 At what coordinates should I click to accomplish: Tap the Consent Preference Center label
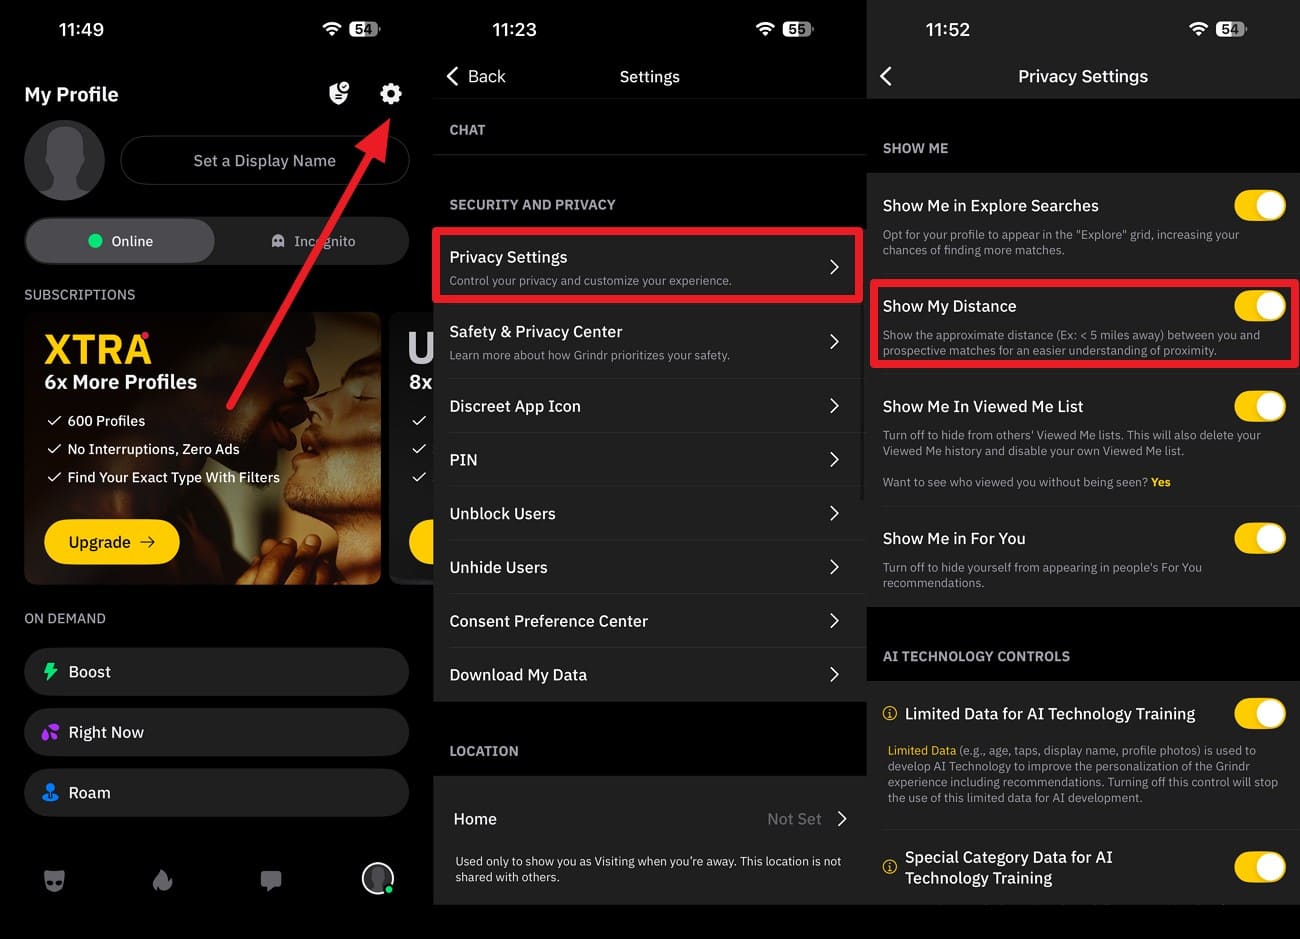[x=549, y=621]
